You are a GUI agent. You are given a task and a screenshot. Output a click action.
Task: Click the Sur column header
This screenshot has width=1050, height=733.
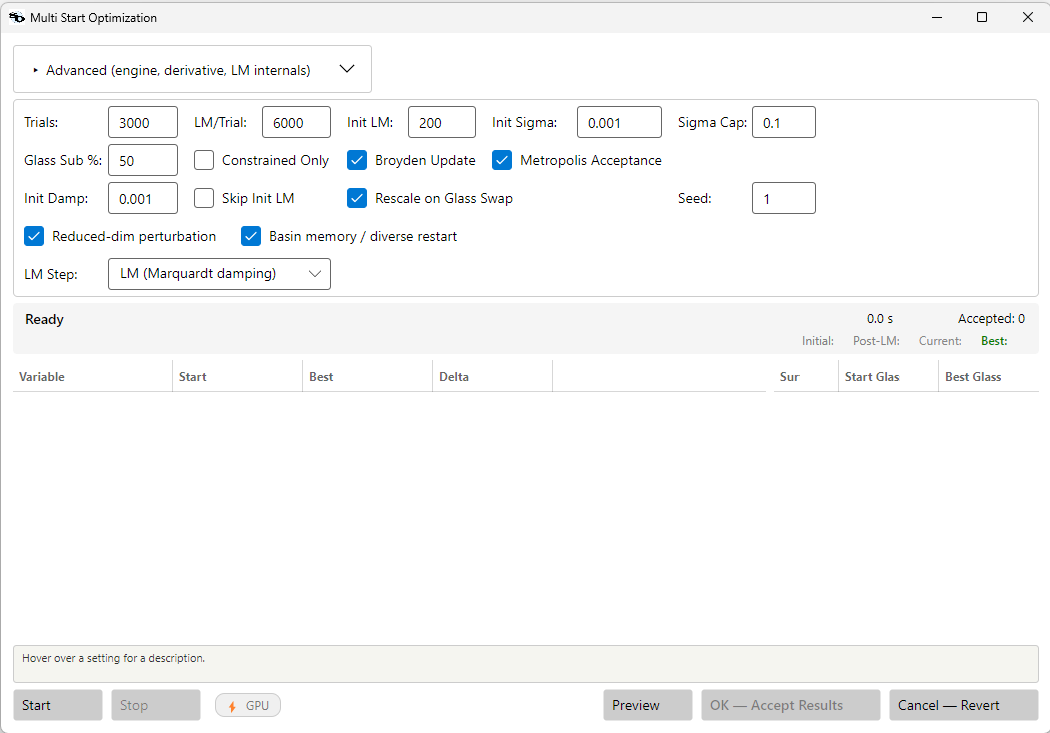pyautogui.click(x=806, y=377)
